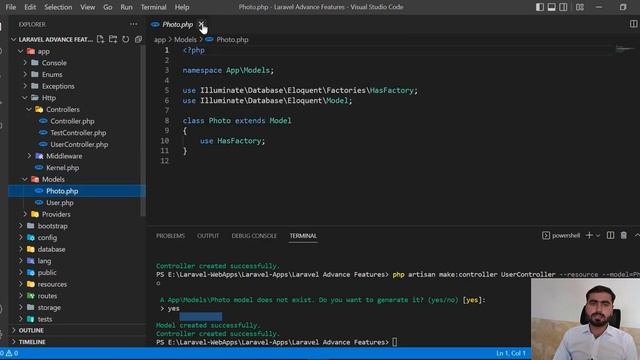Open Kernel.php in the file tree
640x360 pixels.
pos(77,168)
